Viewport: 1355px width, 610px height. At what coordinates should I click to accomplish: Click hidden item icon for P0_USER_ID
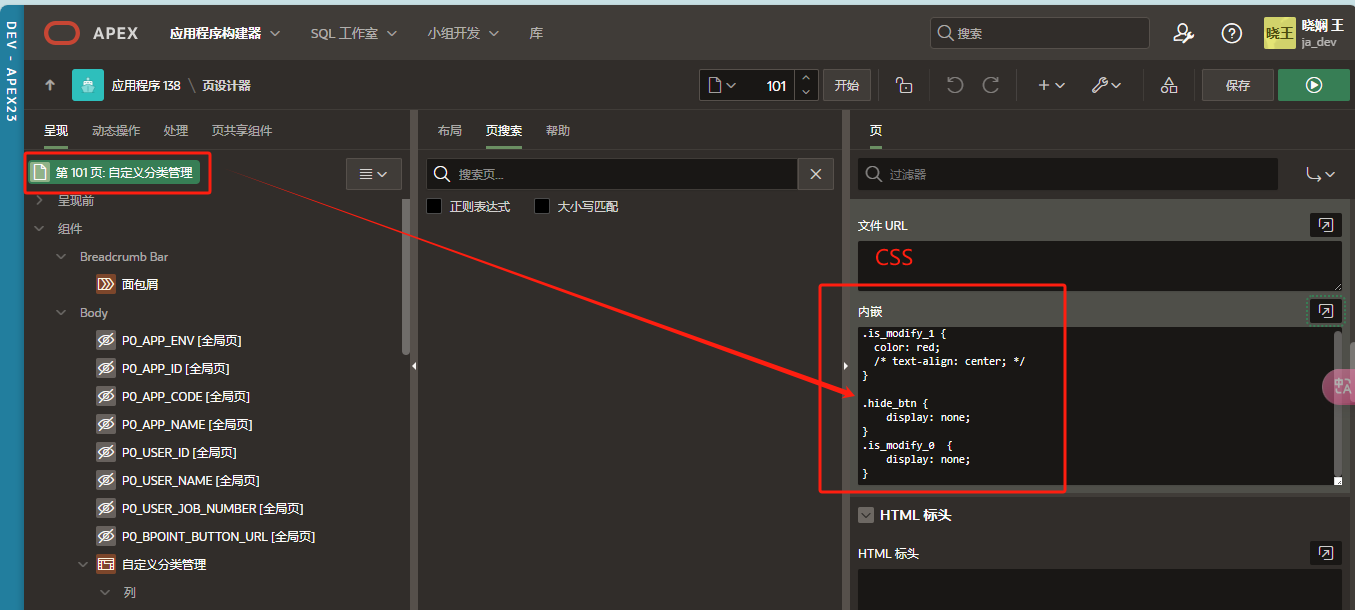[106, 452]
